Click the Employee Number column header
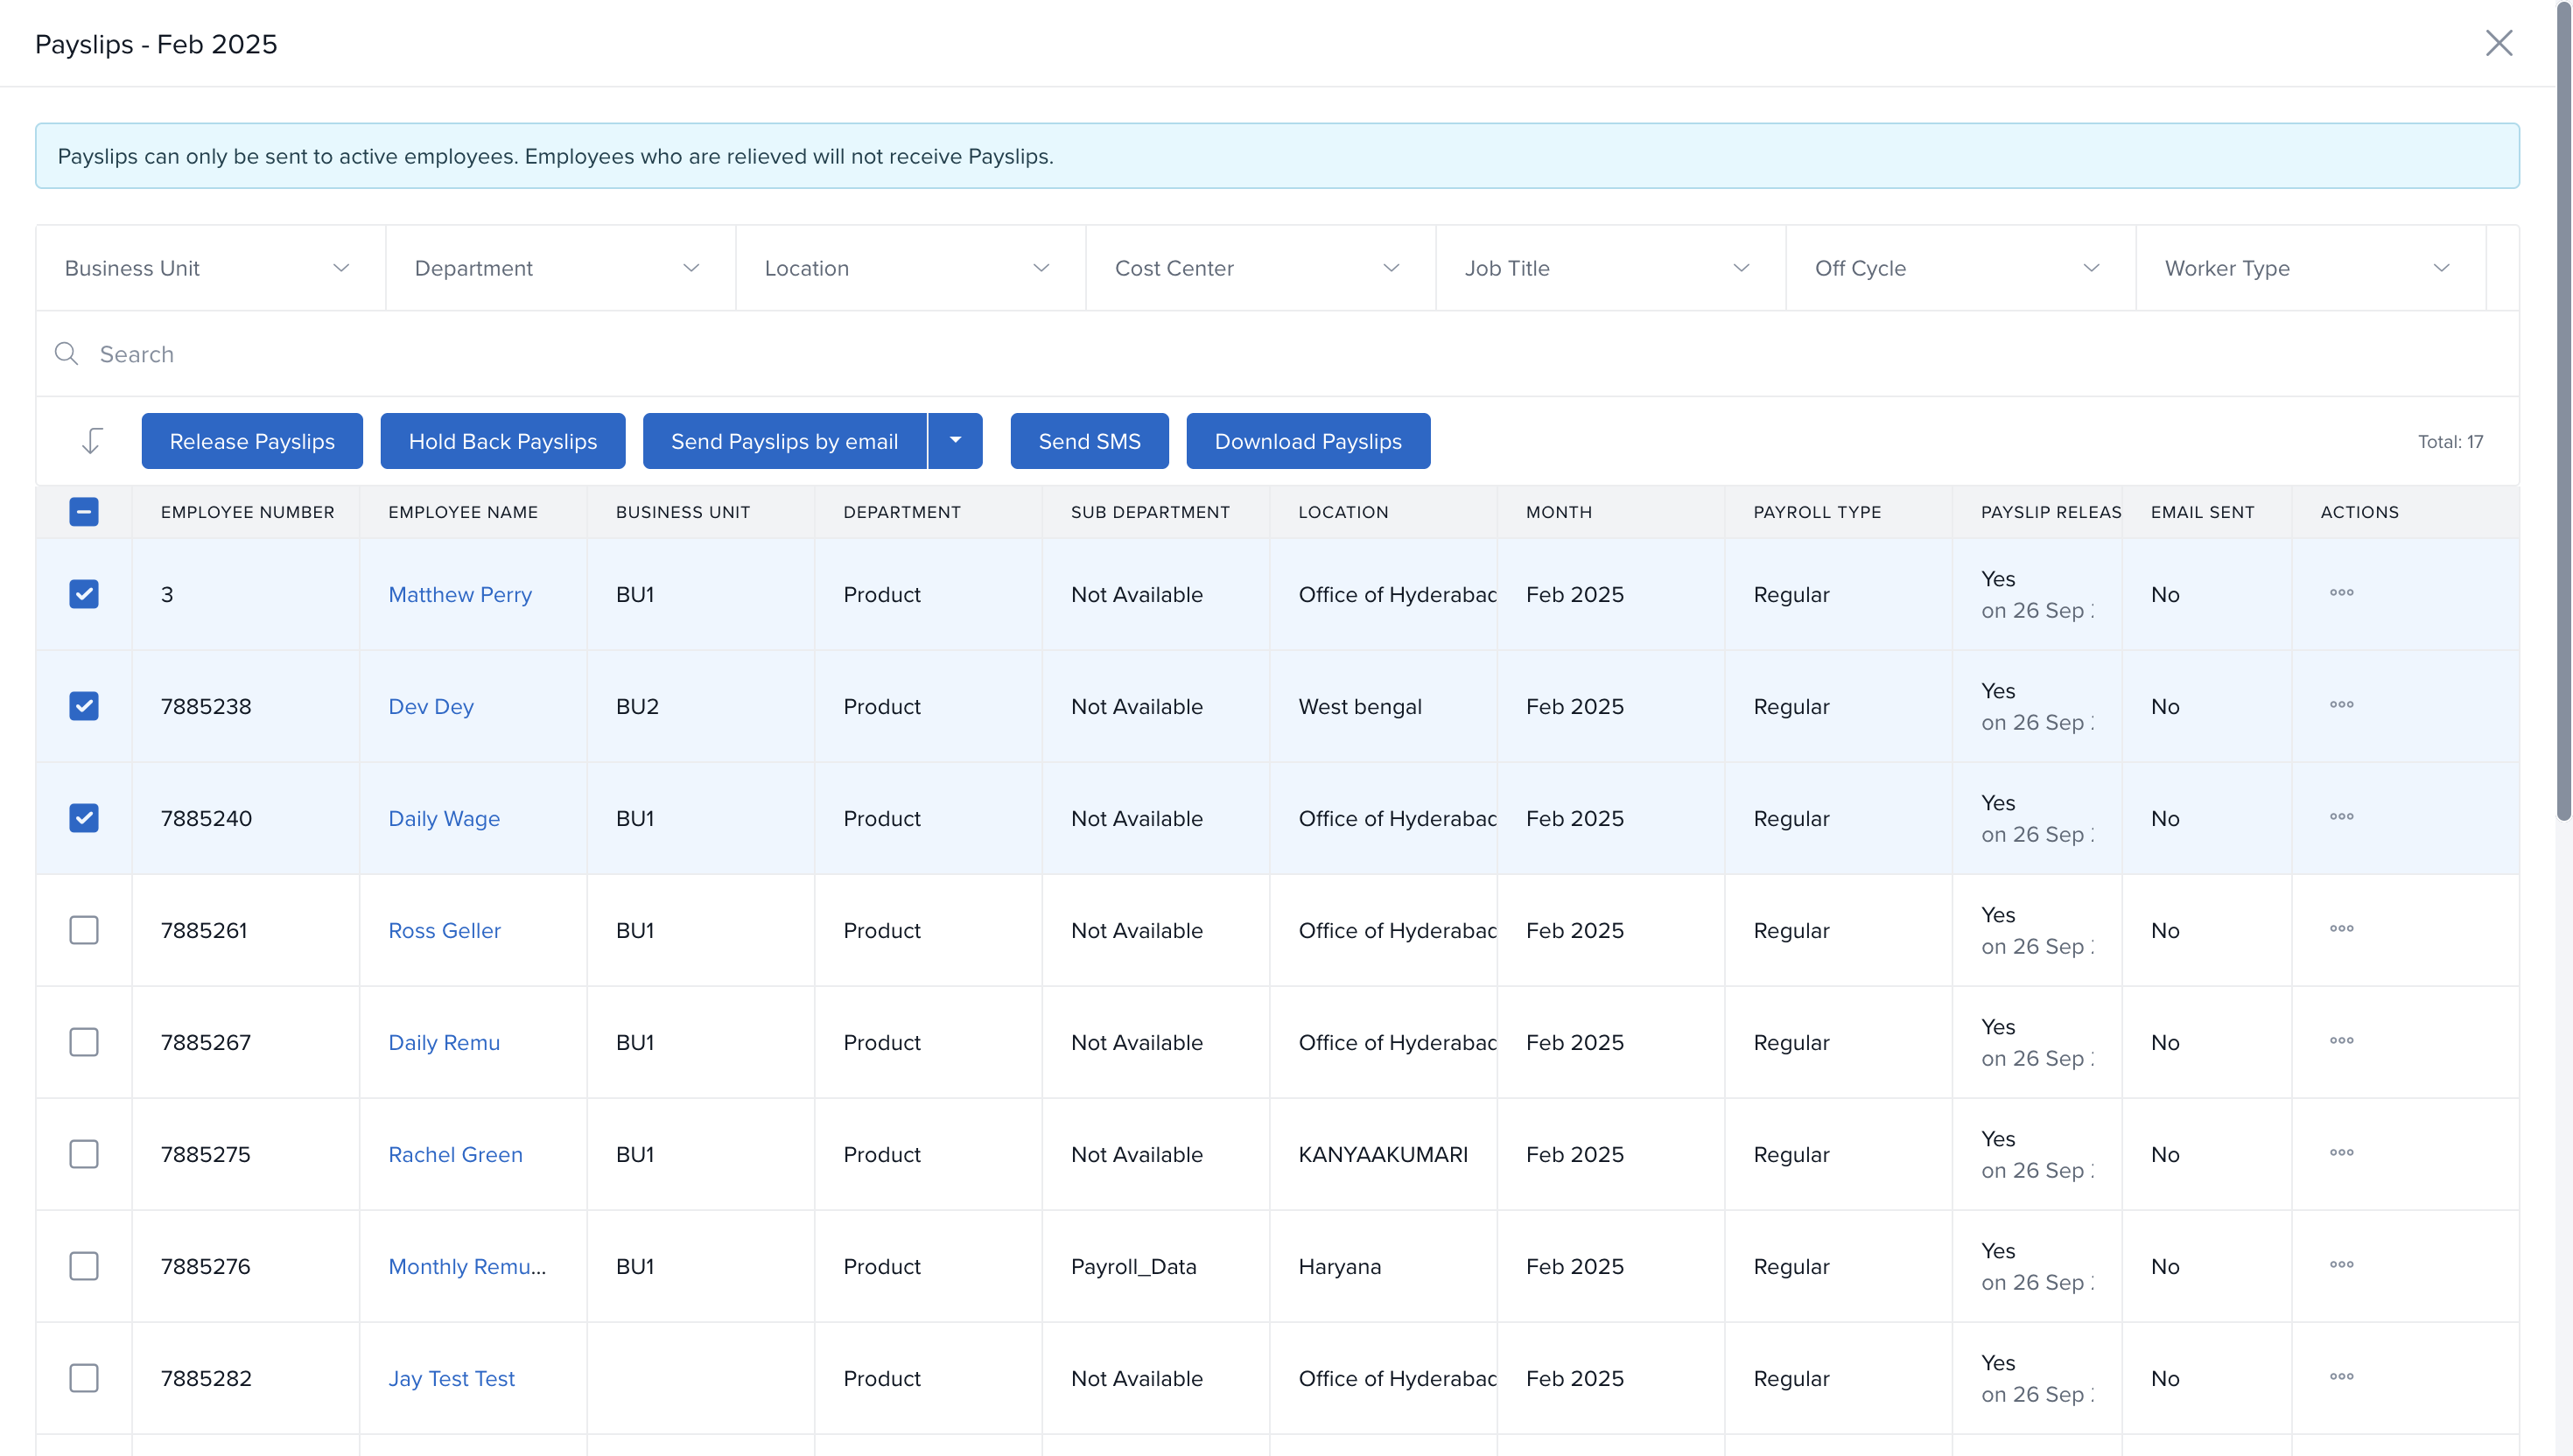 pyautogui.click(x=247, y=512)
